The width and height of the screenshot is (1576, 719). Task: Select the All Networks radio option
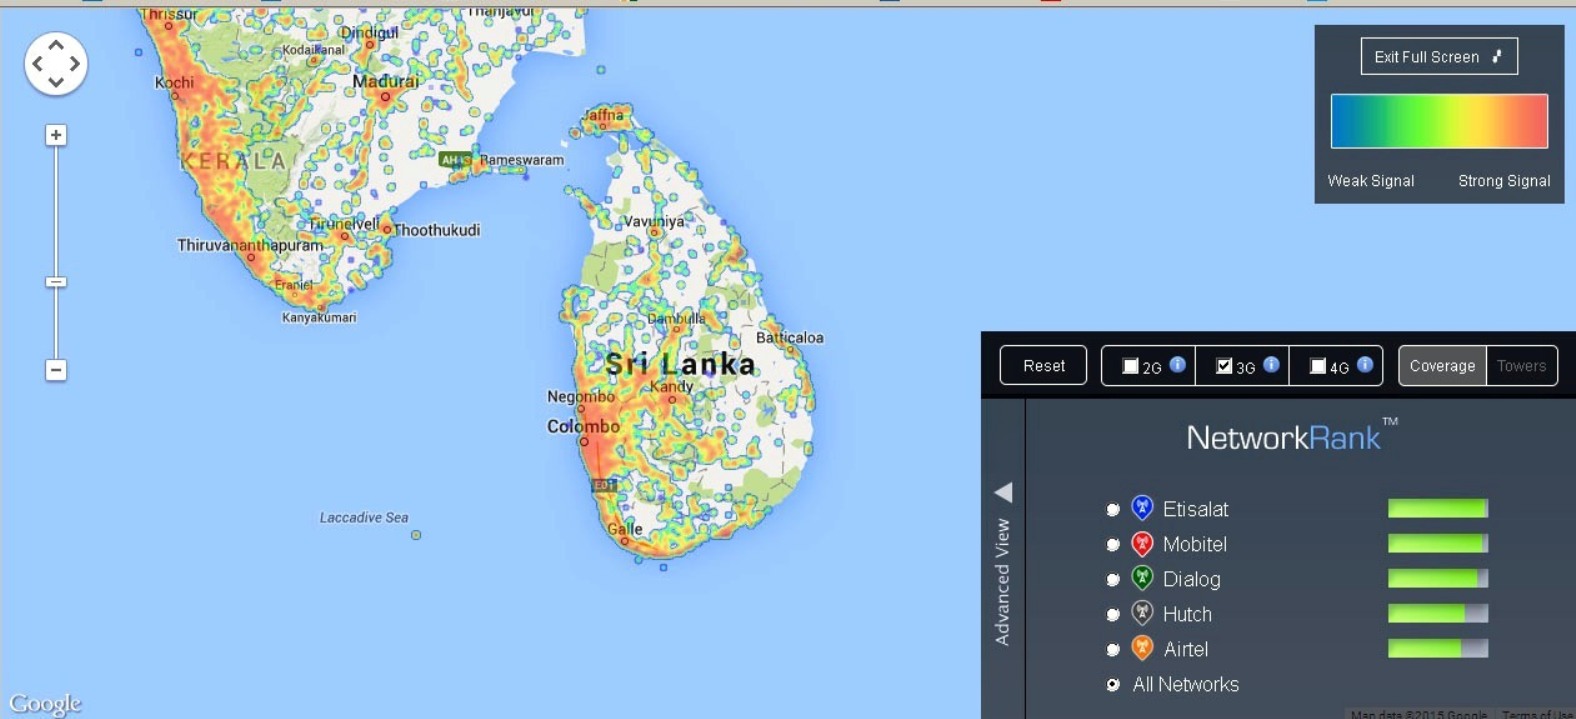1113,685
